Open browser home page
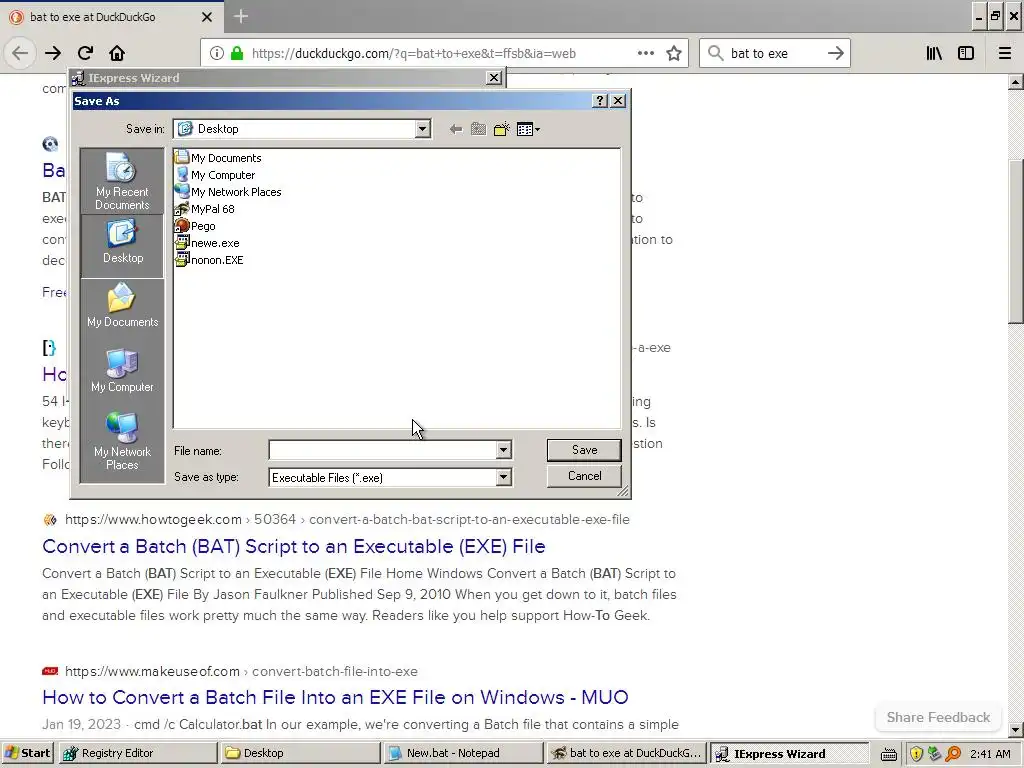 tap(117, 53)
